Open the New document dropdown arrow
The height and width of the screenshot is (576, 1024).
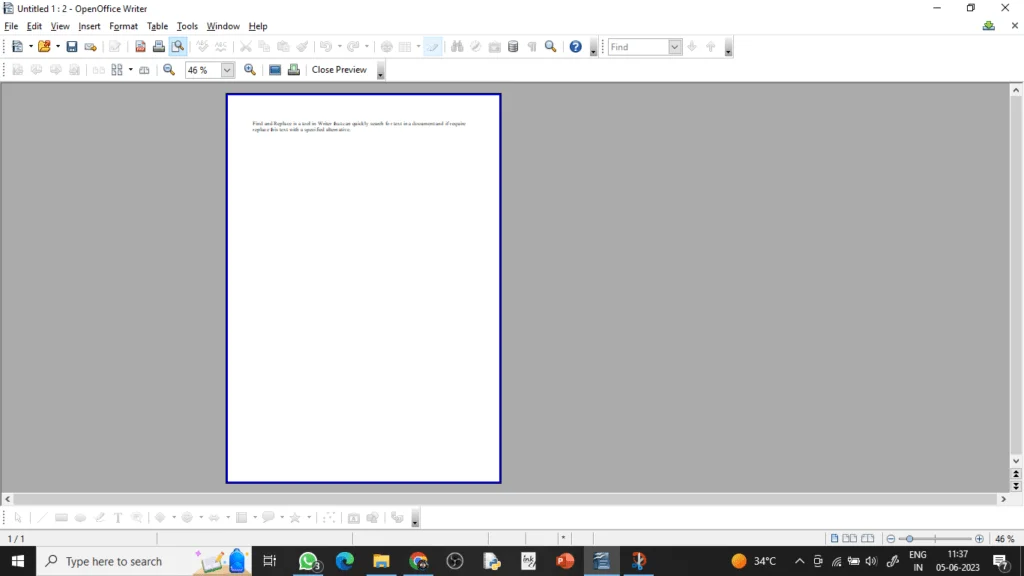tap(31, 47)
